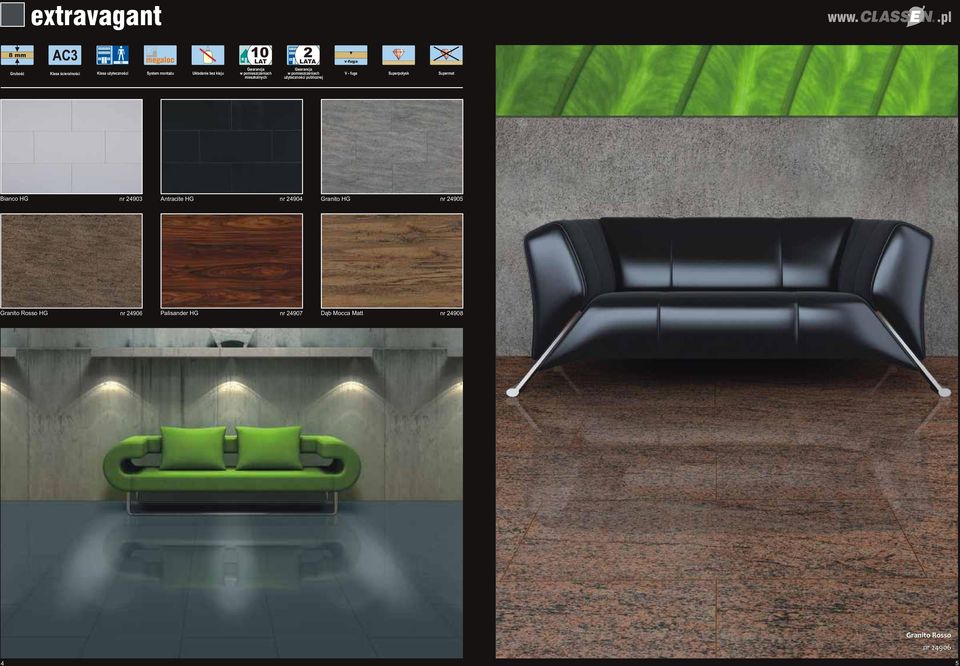Click the 10 LAT warranty icon
960x666 pixels.
255,55
